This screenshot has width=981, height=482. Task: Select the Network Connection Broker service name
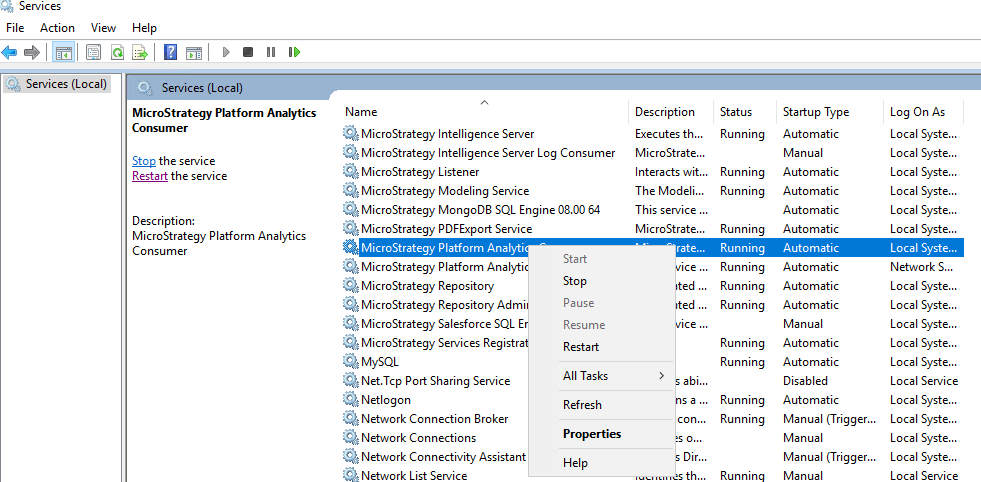coord(435,419)
